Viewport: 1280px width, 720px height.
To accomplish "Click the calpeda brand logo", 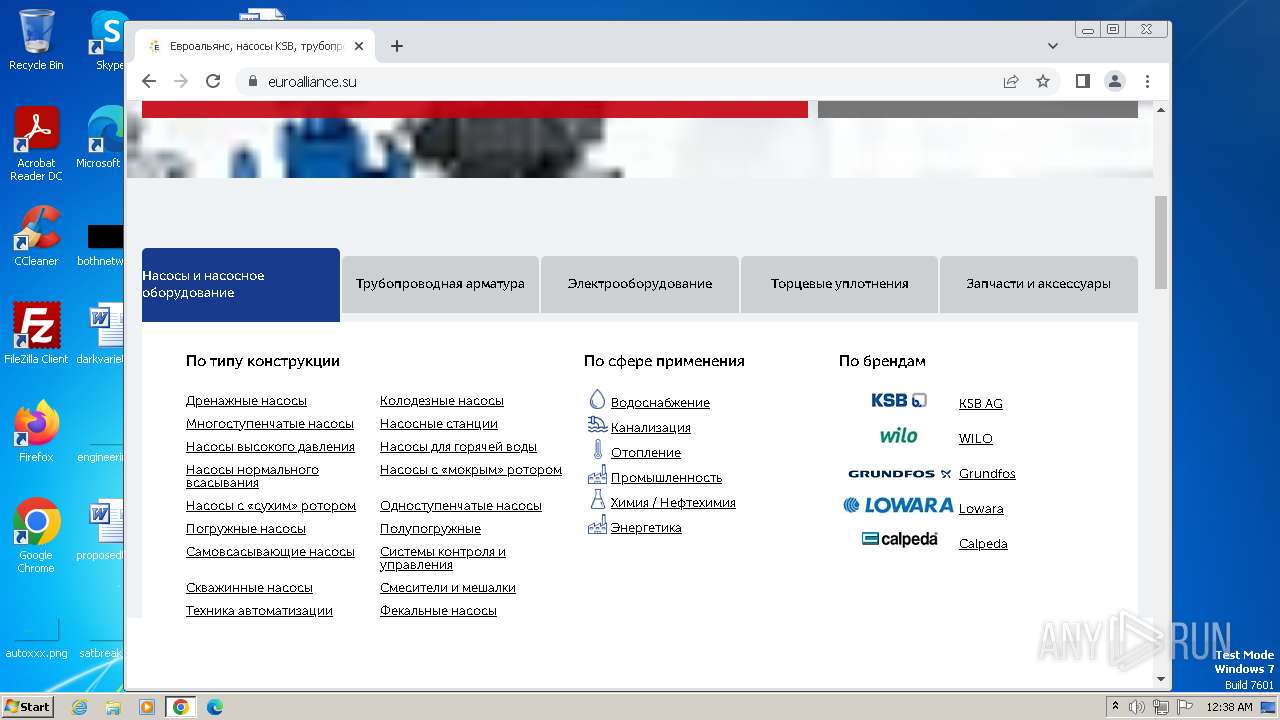I will coord(899,539).
